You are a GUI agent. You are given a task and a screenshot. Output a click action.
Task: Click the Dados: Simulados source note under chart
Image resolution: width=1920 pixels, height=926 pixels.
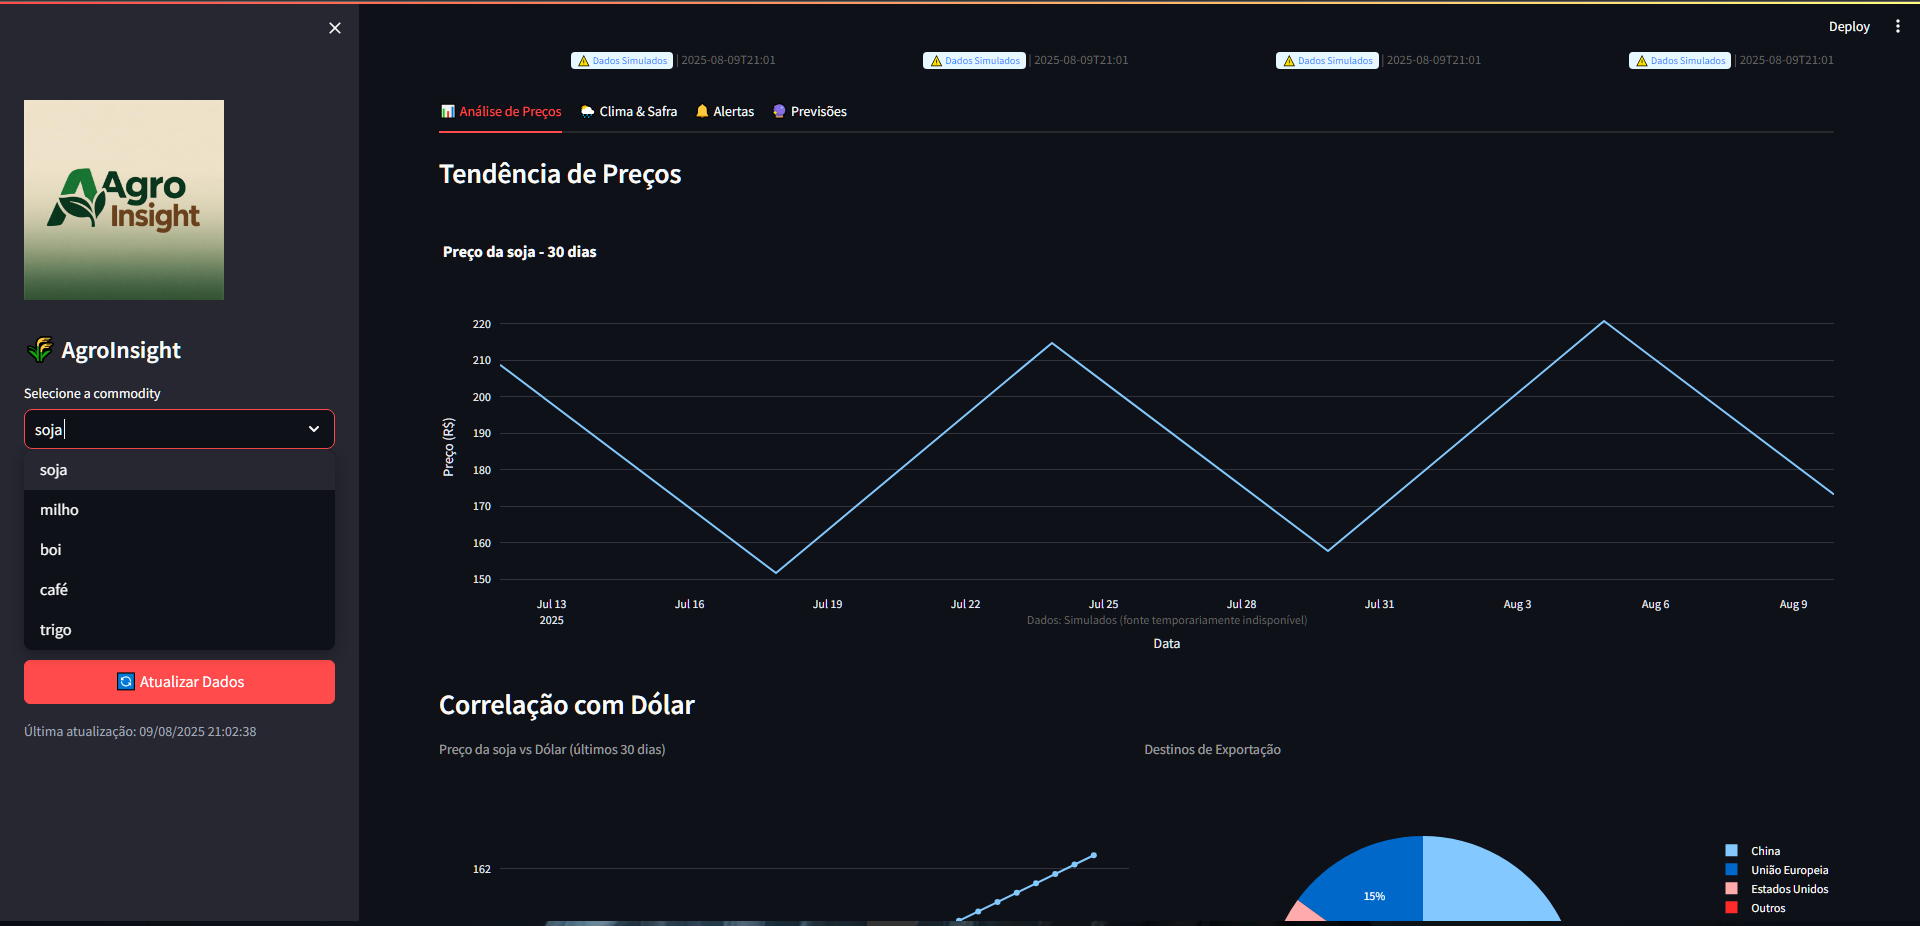click(1167, 620)
